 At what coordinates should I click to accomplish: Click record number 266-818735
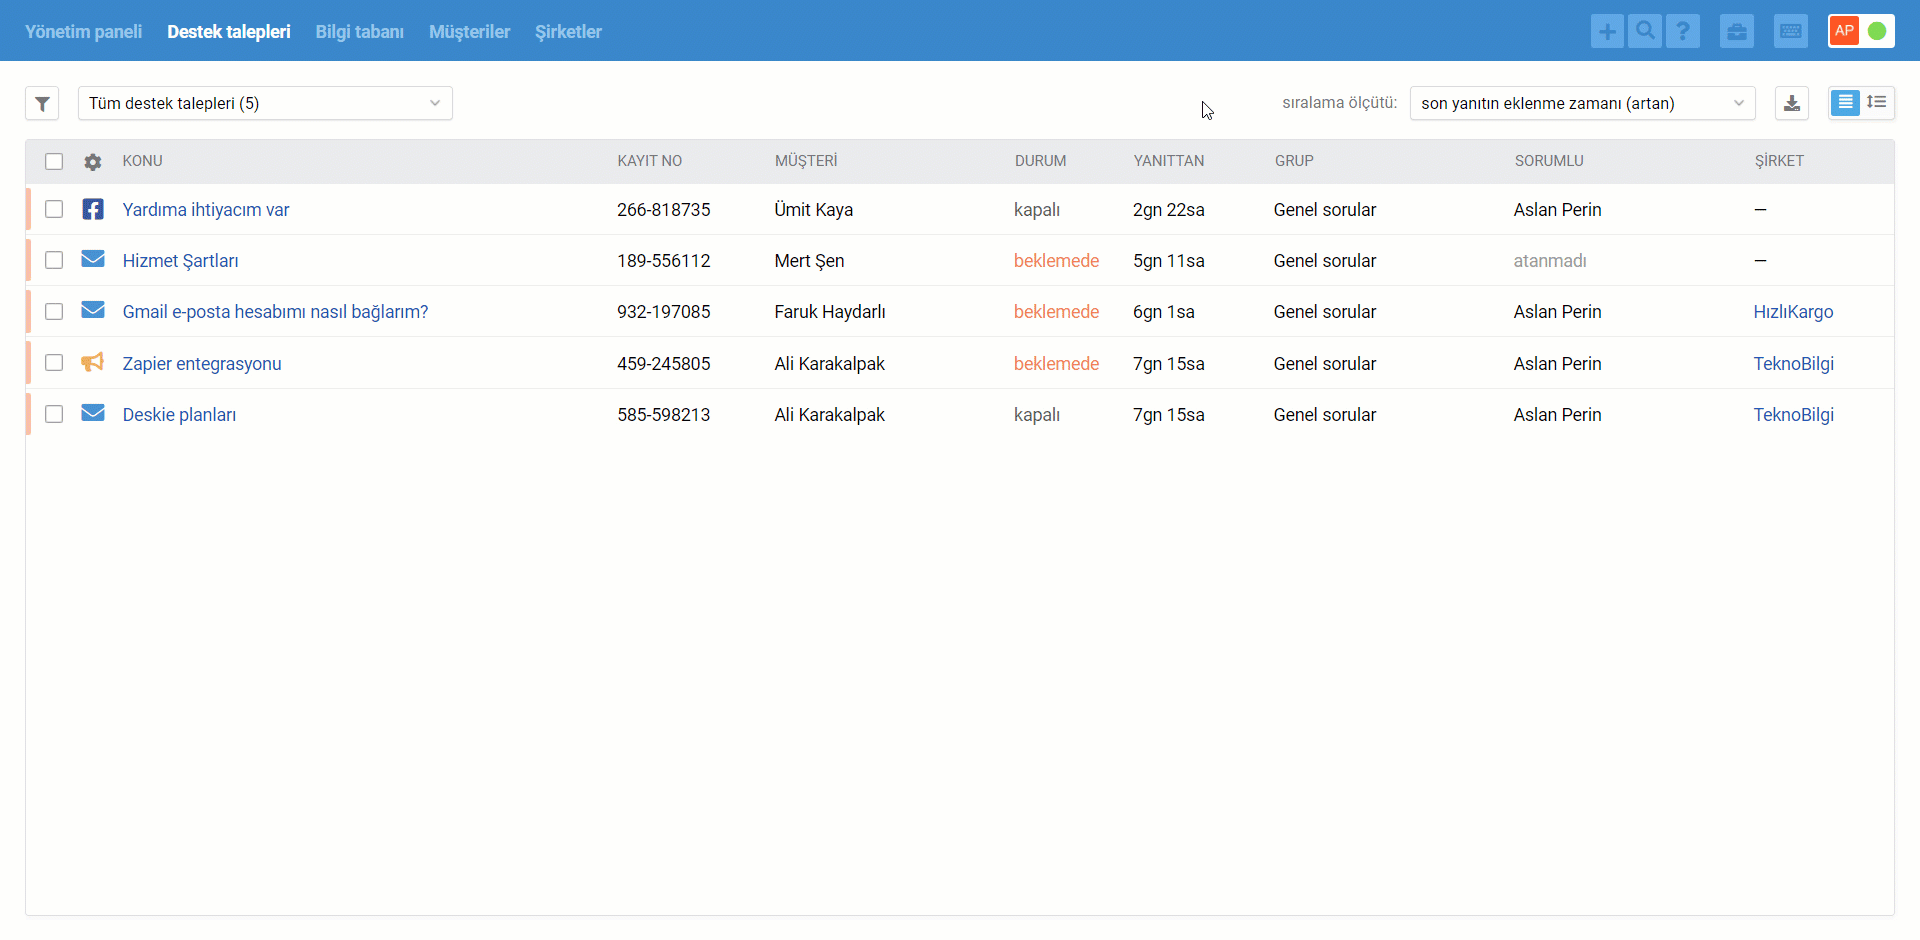[x=663, y=210]
